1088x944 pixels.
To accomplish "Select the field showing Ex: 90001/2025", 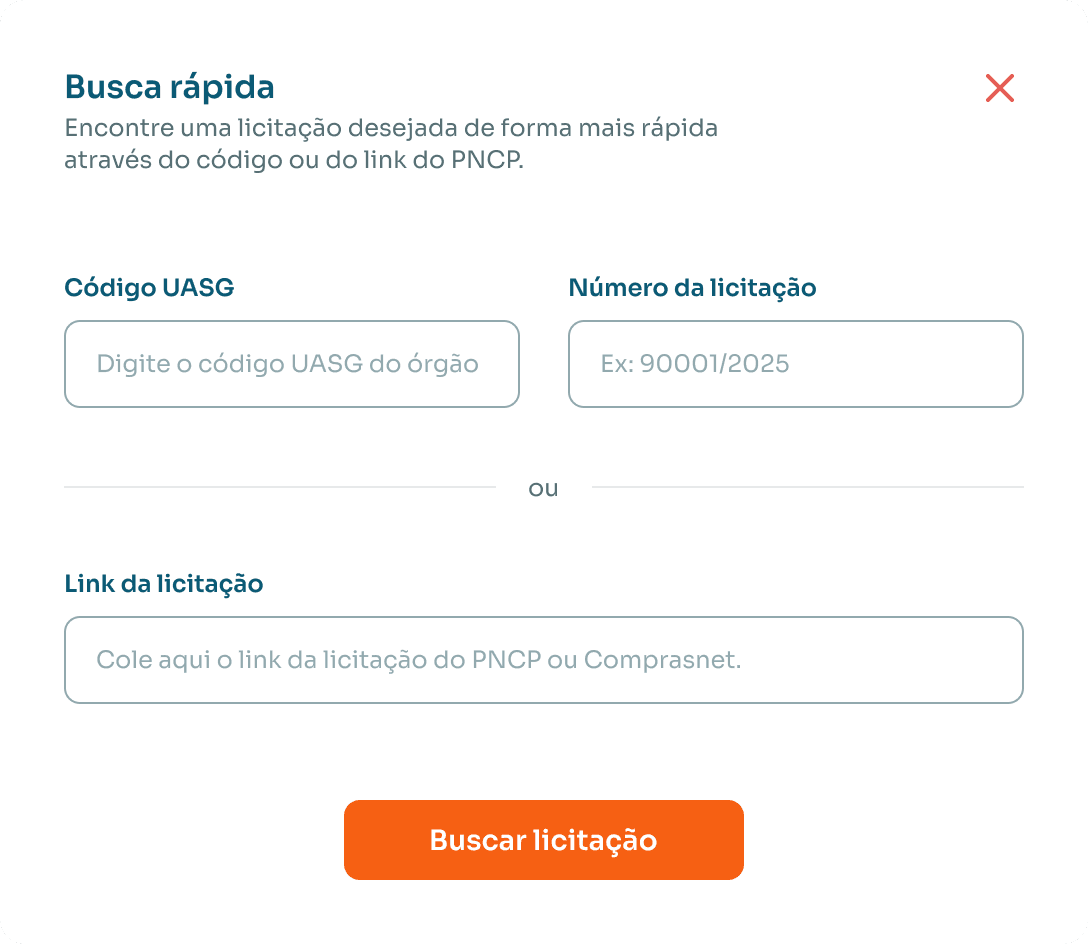I will click(x=795, y=364).
